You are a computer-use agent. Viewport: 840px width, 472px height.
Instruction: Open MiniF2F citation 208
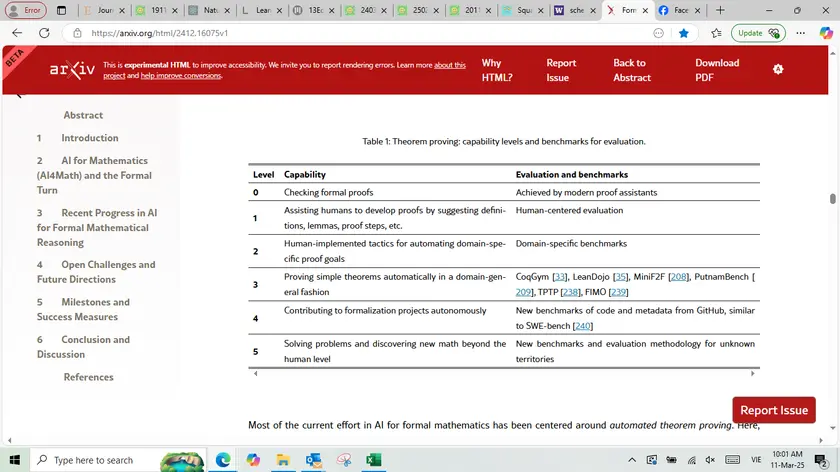pyautogui.click(x=678, y=277)
